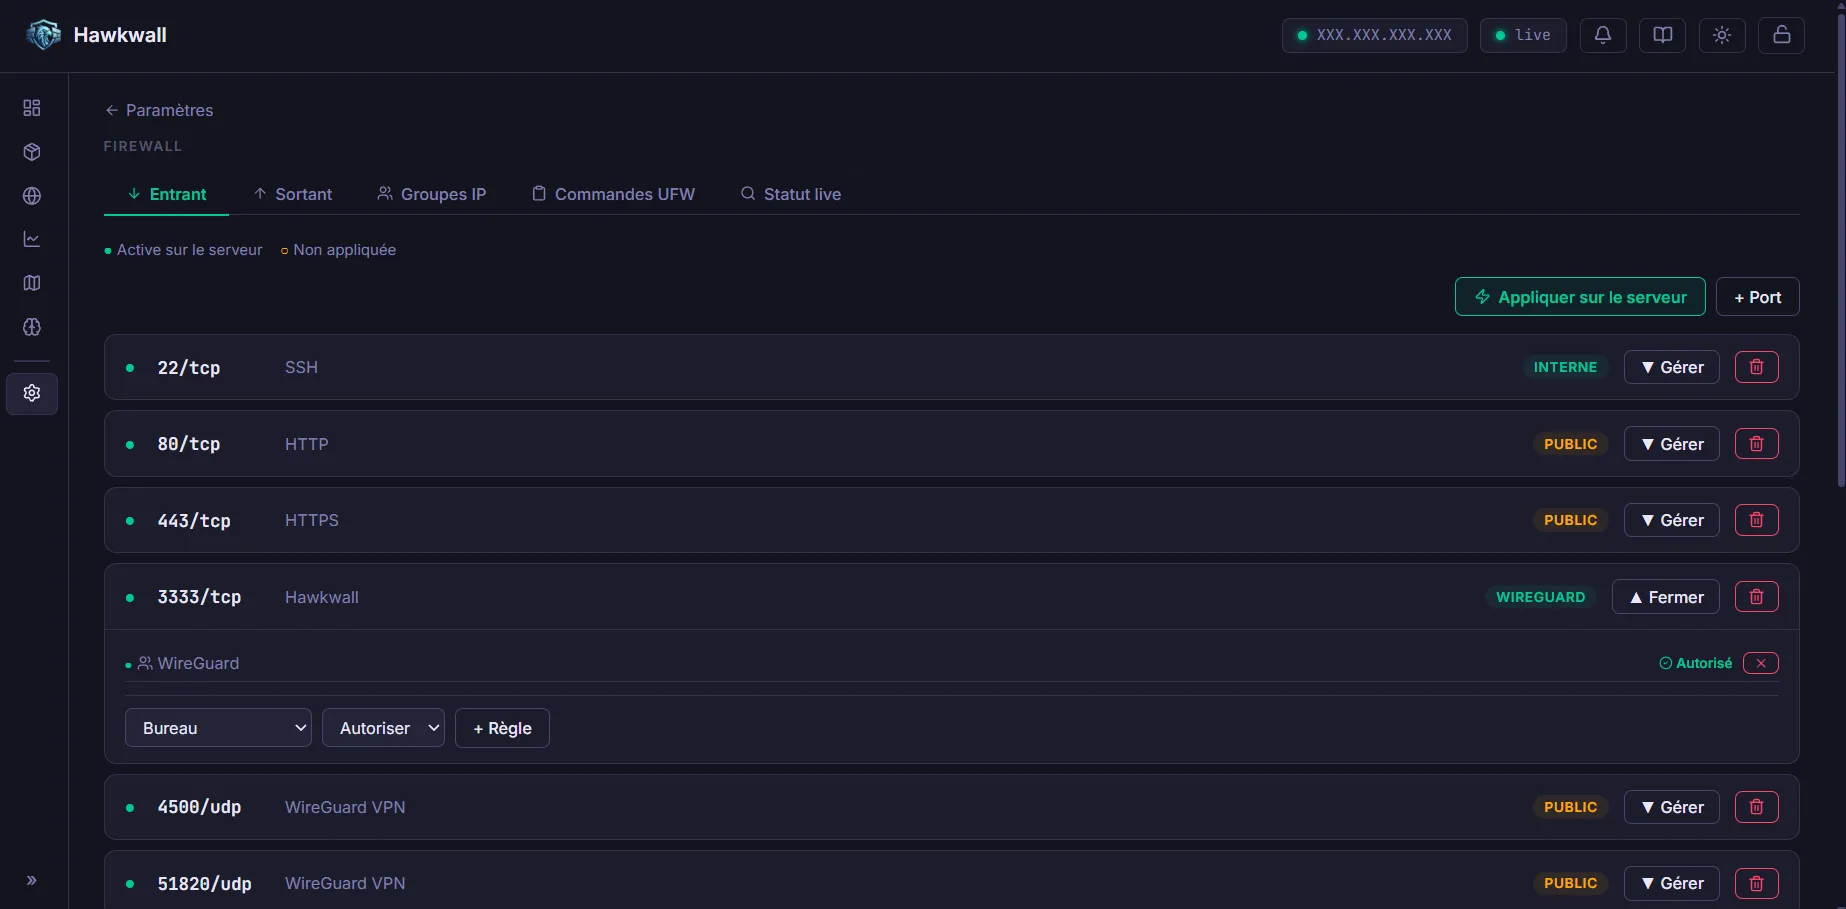Expand Gérer for 4500/udp
This screenshot has height=909, width=1846.
tap(1672, 807)
